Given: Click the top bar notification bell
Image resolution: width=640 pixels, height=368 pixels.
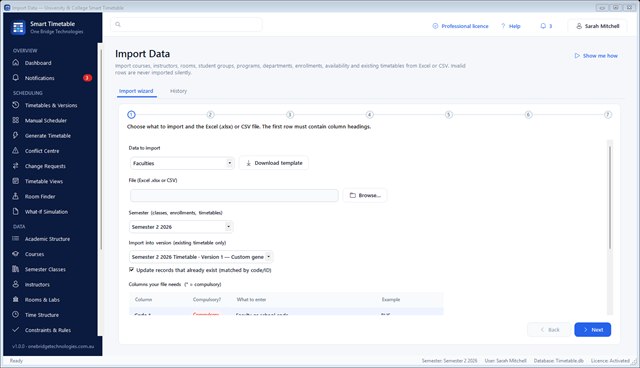Looking at the screenshot, I should 543,26.
